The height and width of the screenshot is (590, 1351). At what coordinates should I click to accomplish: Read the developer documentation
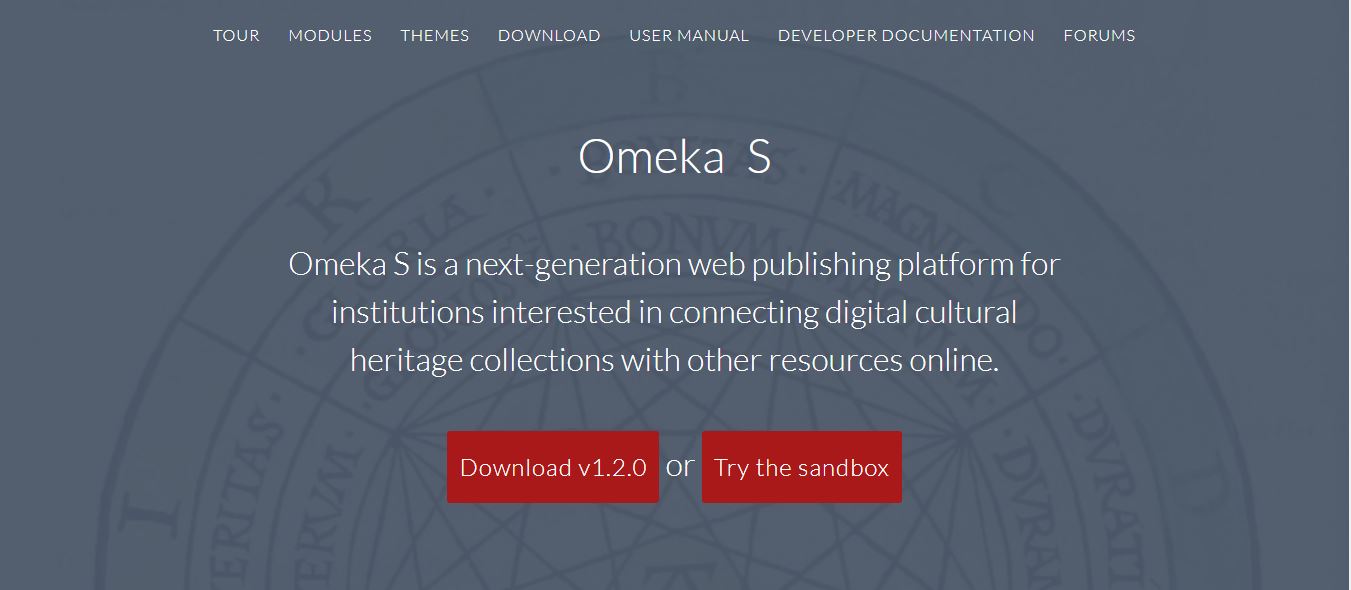[x=906, y=35]
